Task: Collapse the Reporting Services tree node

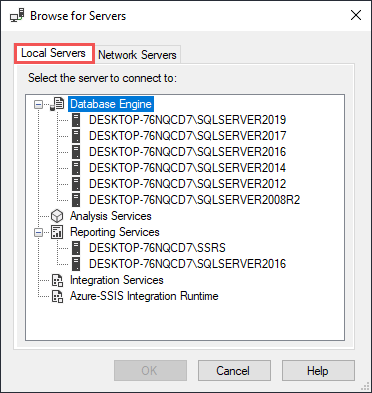Action: point(39,232)
